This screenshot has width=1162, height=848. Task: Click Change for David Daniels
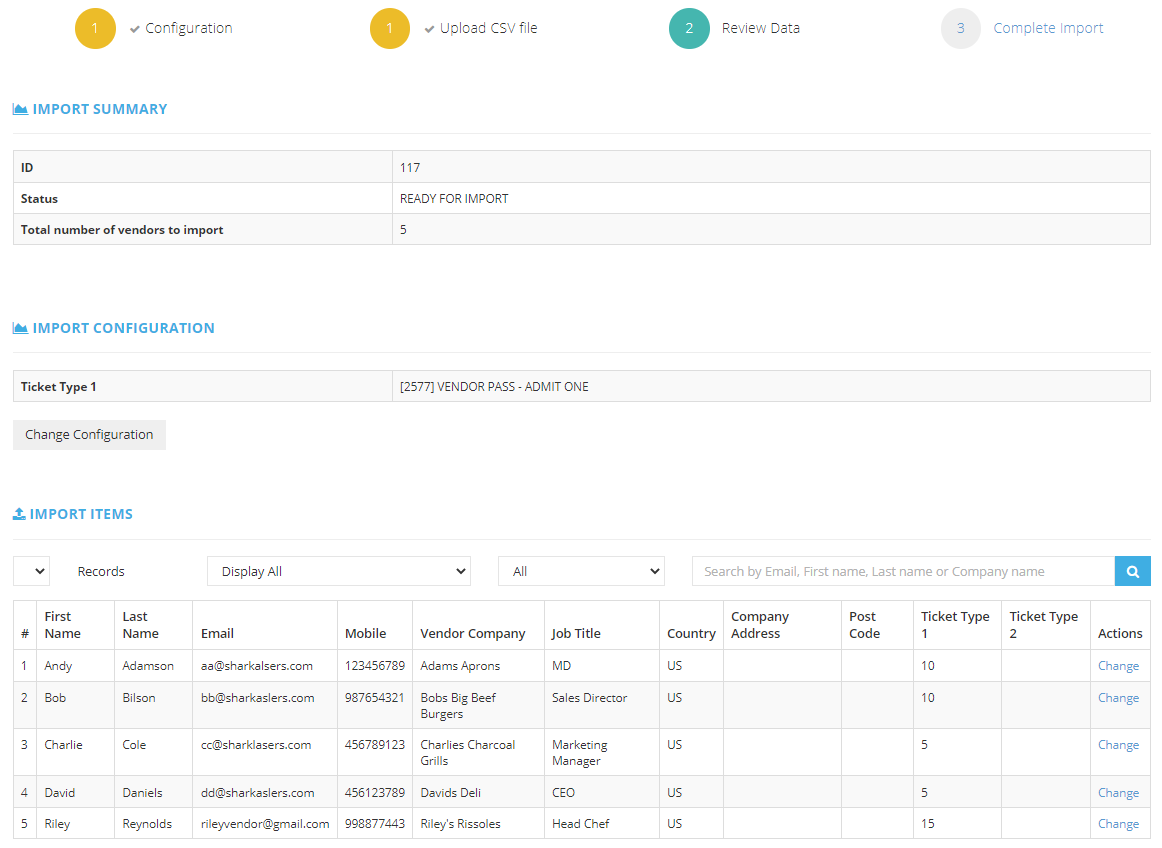[1118, 792]
